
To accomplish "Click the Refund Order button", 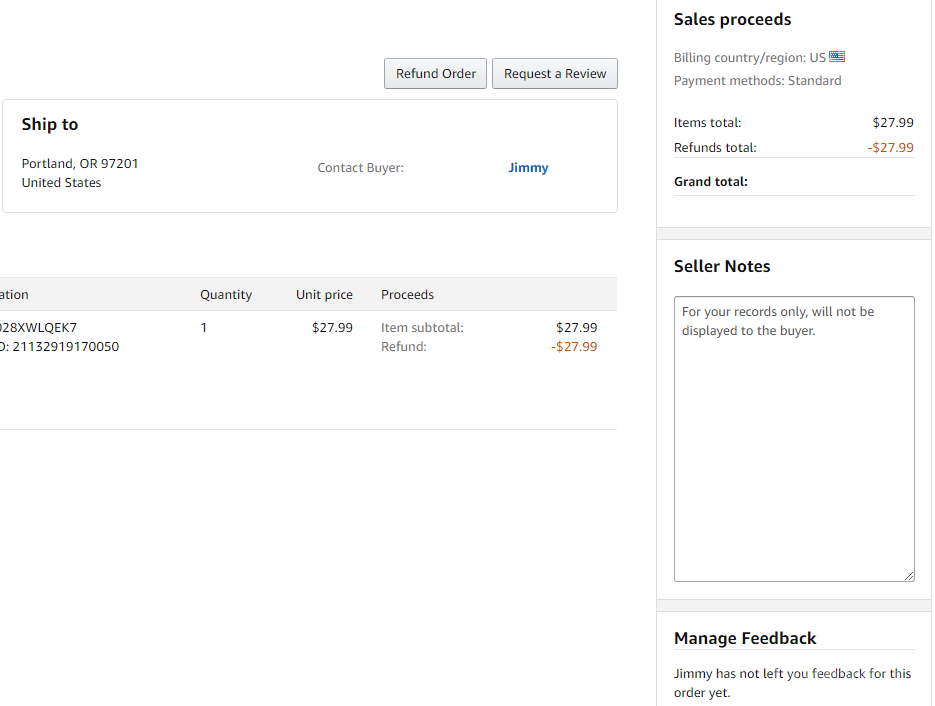I will [x=436, y=74].
